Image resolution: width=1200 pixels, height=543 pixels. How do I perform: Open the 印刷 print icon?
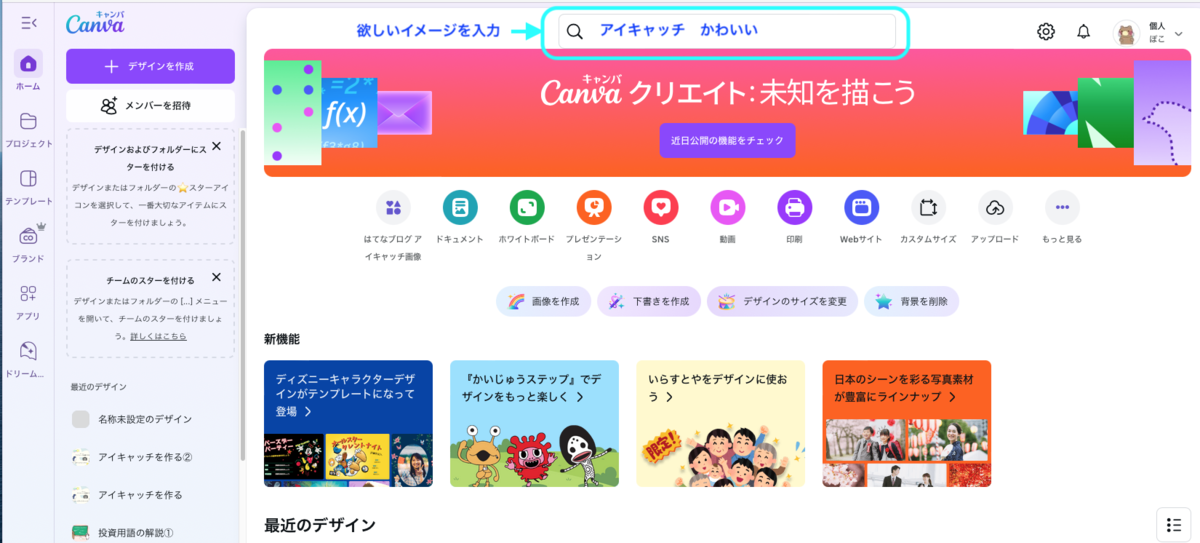(x=795, y=208)
